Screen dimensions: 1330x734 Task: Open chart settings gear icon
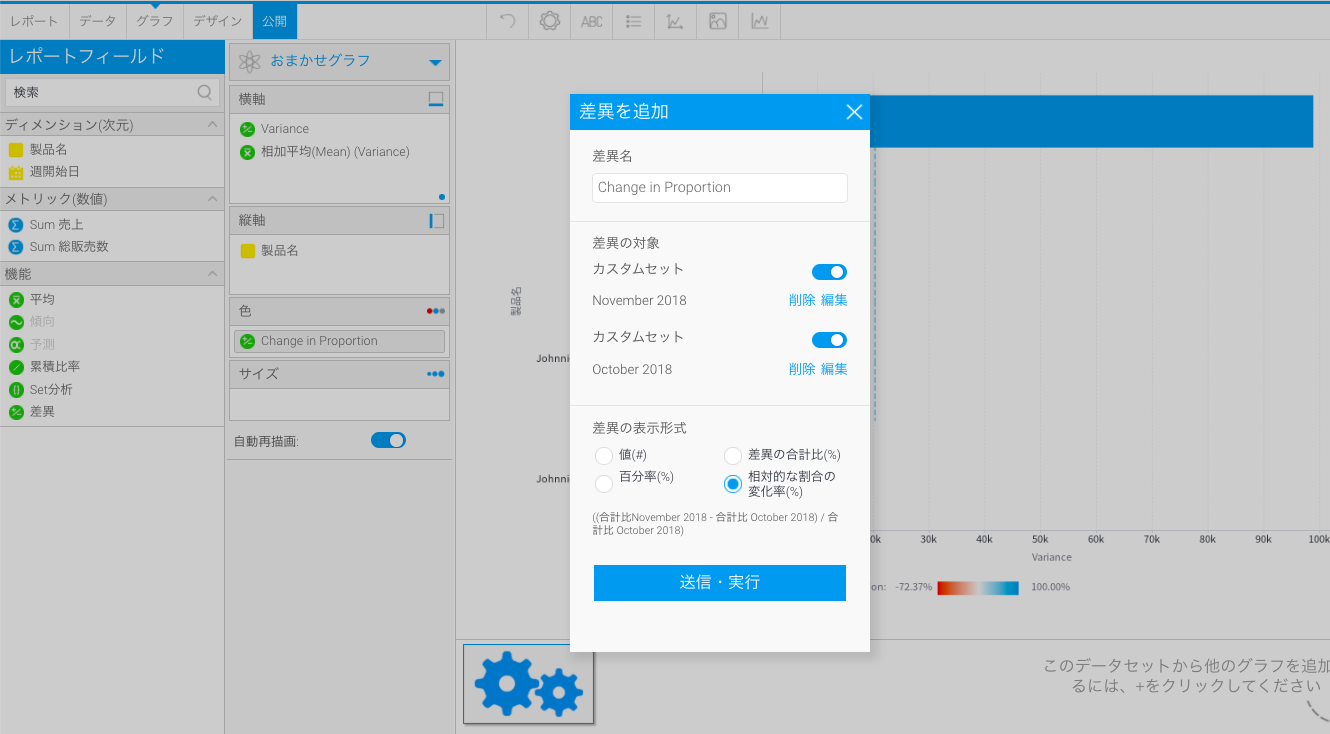(x=549, y=21)
